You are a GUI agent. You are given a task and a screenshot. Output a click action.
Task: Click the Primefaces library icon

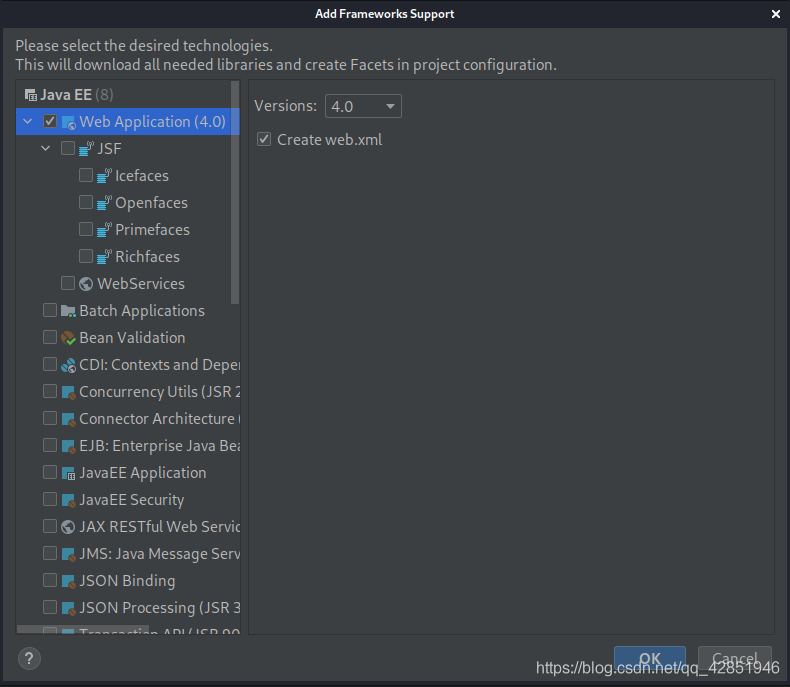point(104,230)
